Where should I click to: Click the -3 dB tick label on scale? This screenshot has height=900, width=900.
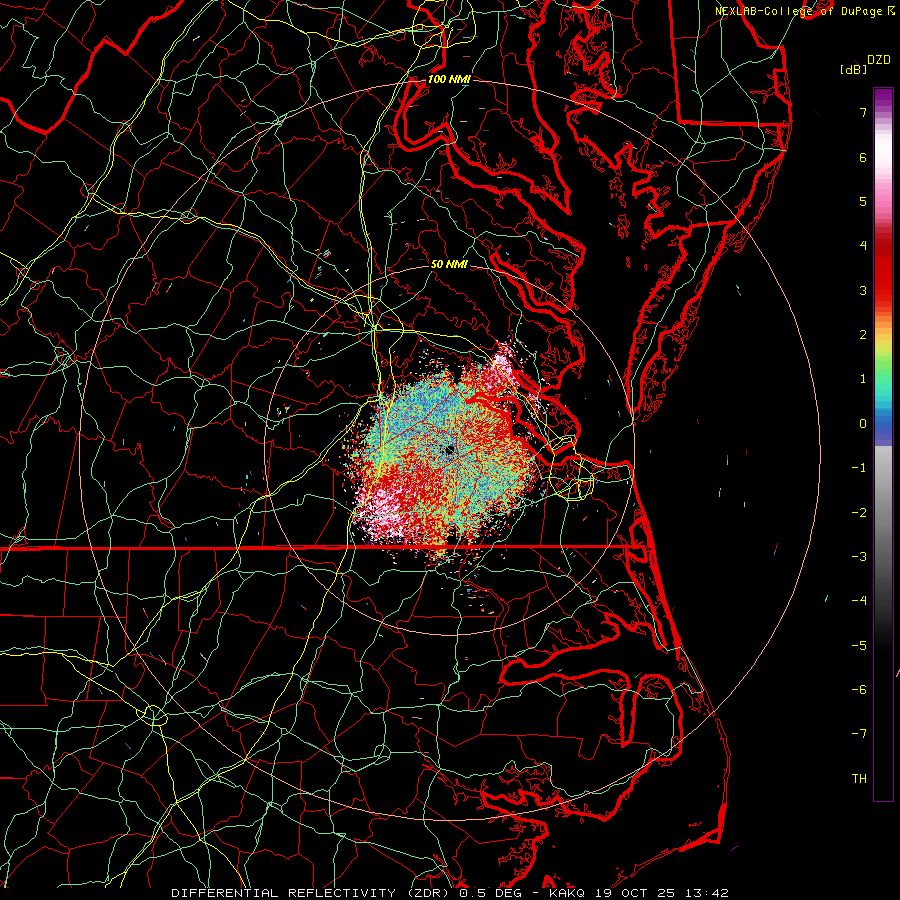(859, 557)
